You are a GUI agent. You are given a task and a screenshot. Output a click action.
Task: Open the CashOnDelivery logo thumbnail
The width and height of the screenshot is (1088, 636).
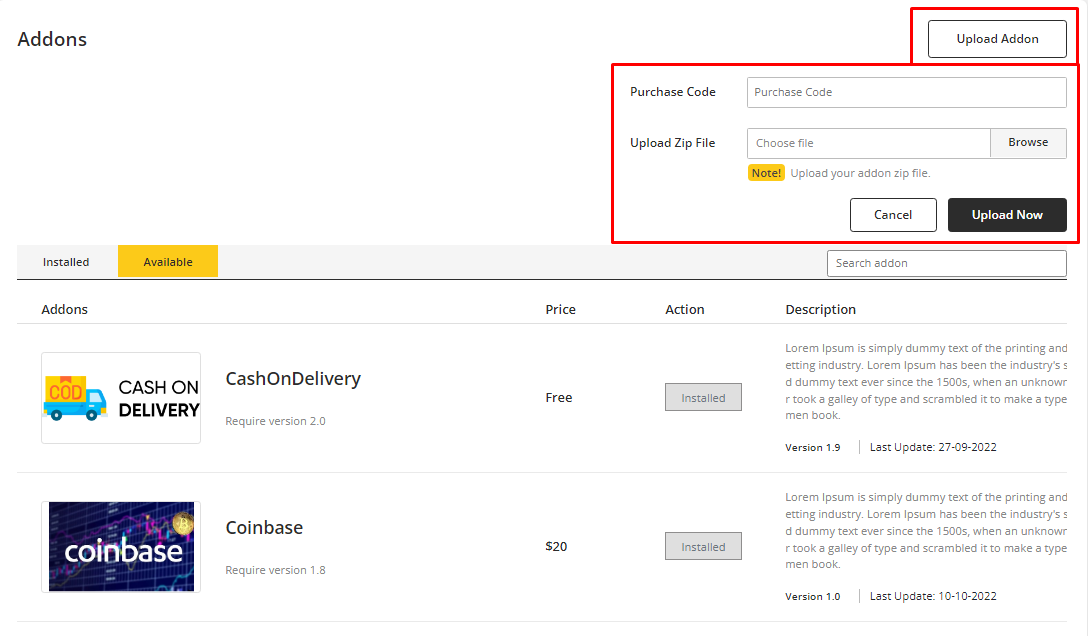coord(121,398)
